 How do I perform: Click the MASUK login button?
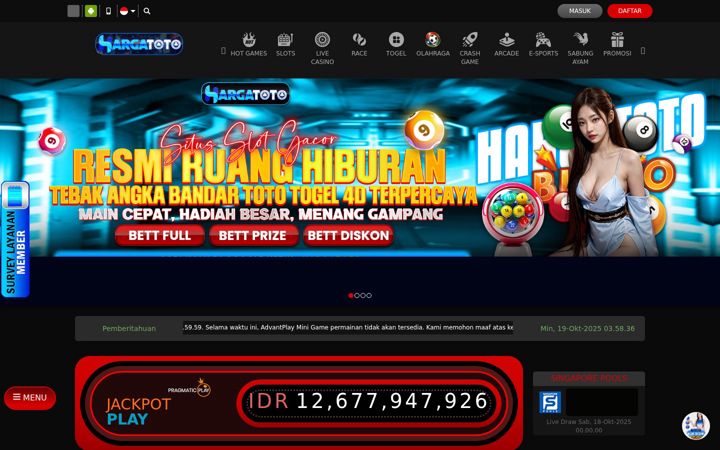tap(579, 11)
